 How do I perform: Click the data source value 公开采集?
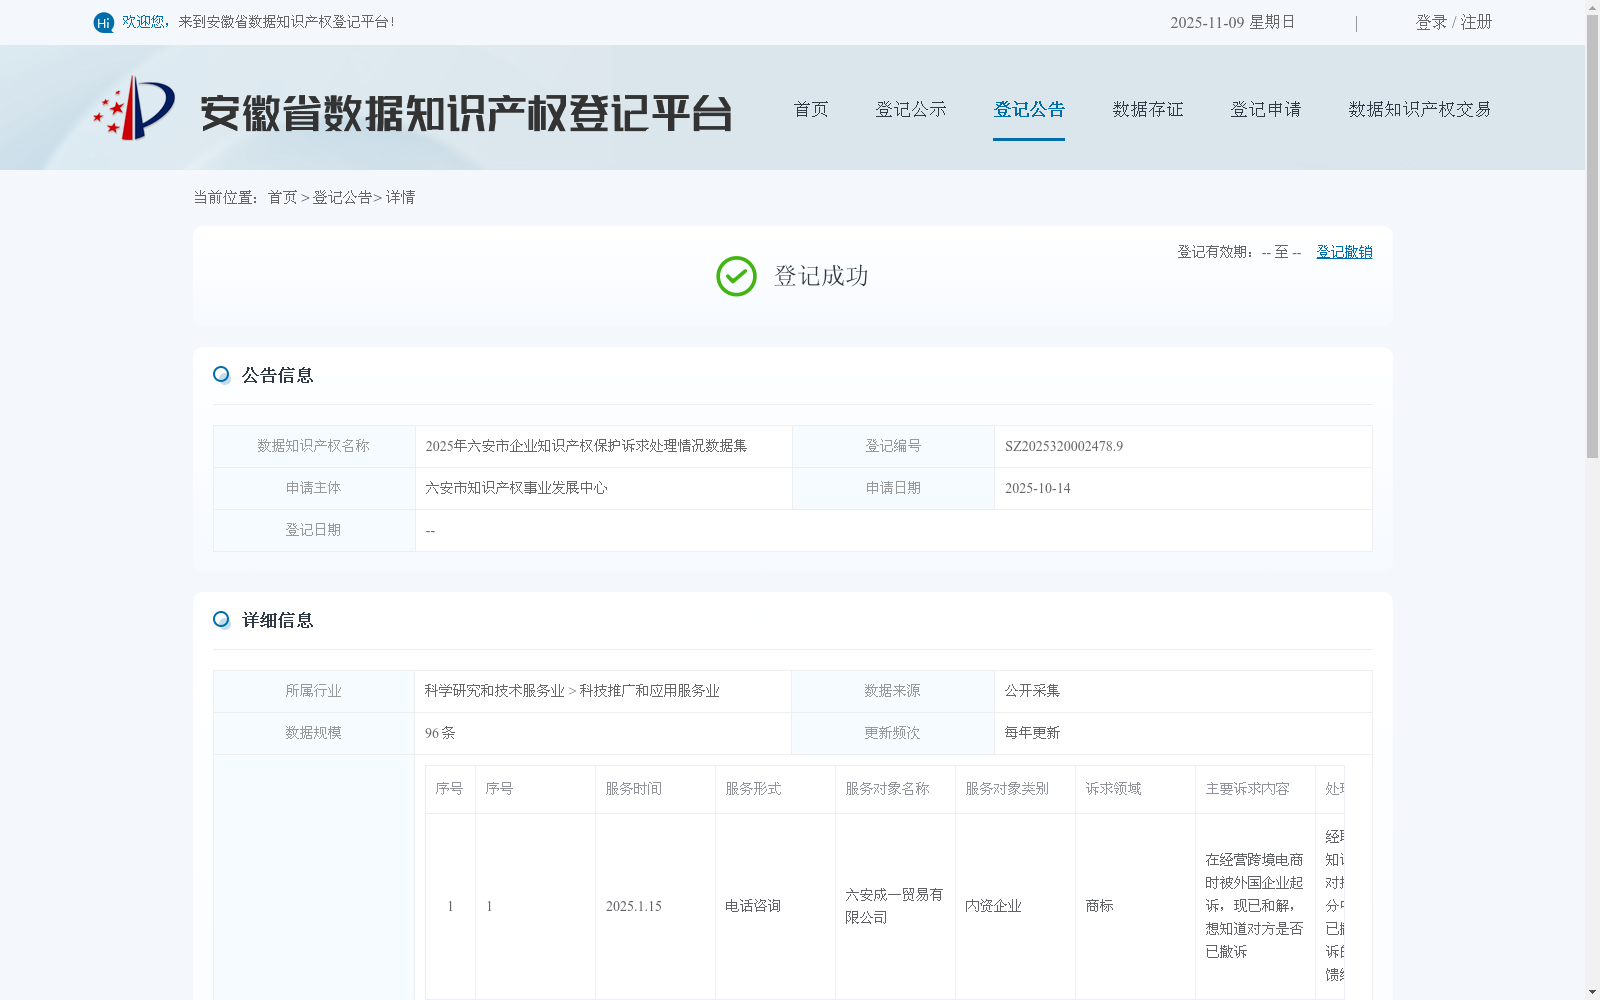(x=1032, y=691)
